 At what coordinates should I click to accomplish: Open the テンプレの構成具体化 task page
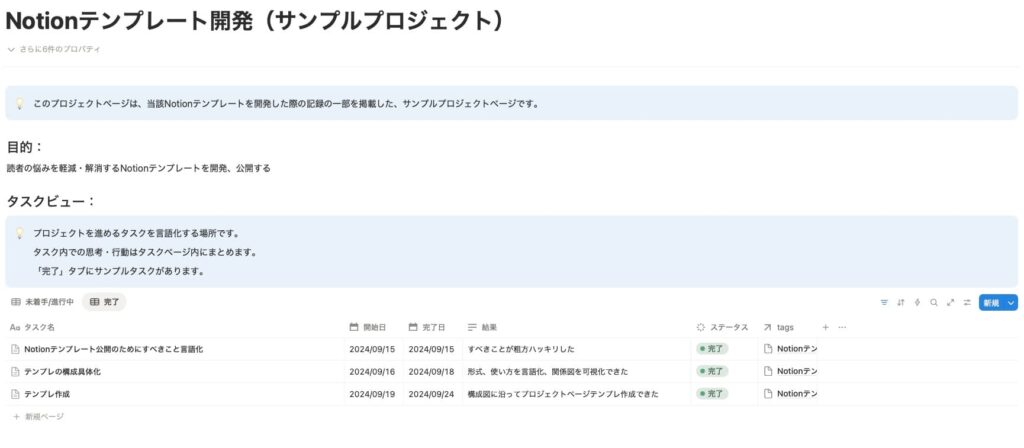[62, 372]
